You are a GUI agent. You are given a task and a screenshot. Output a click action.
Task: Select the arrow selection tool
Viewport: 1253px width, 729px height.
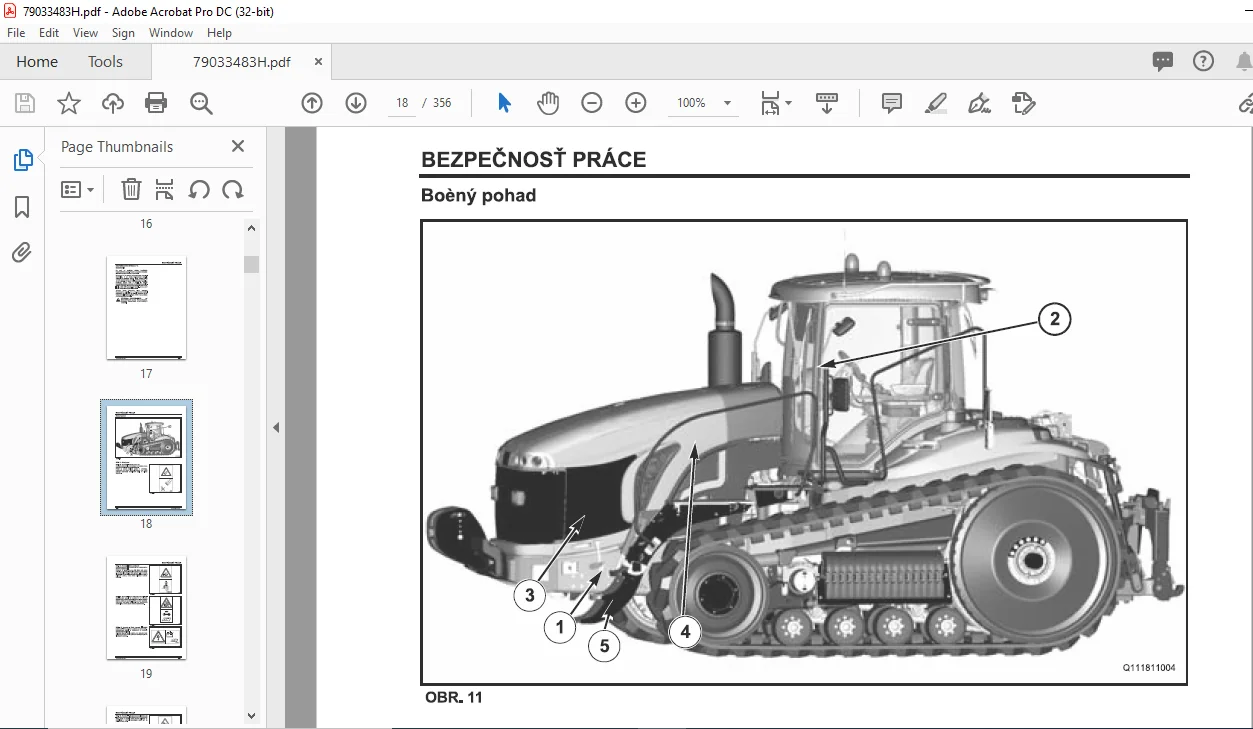click(x=504, y=103)
